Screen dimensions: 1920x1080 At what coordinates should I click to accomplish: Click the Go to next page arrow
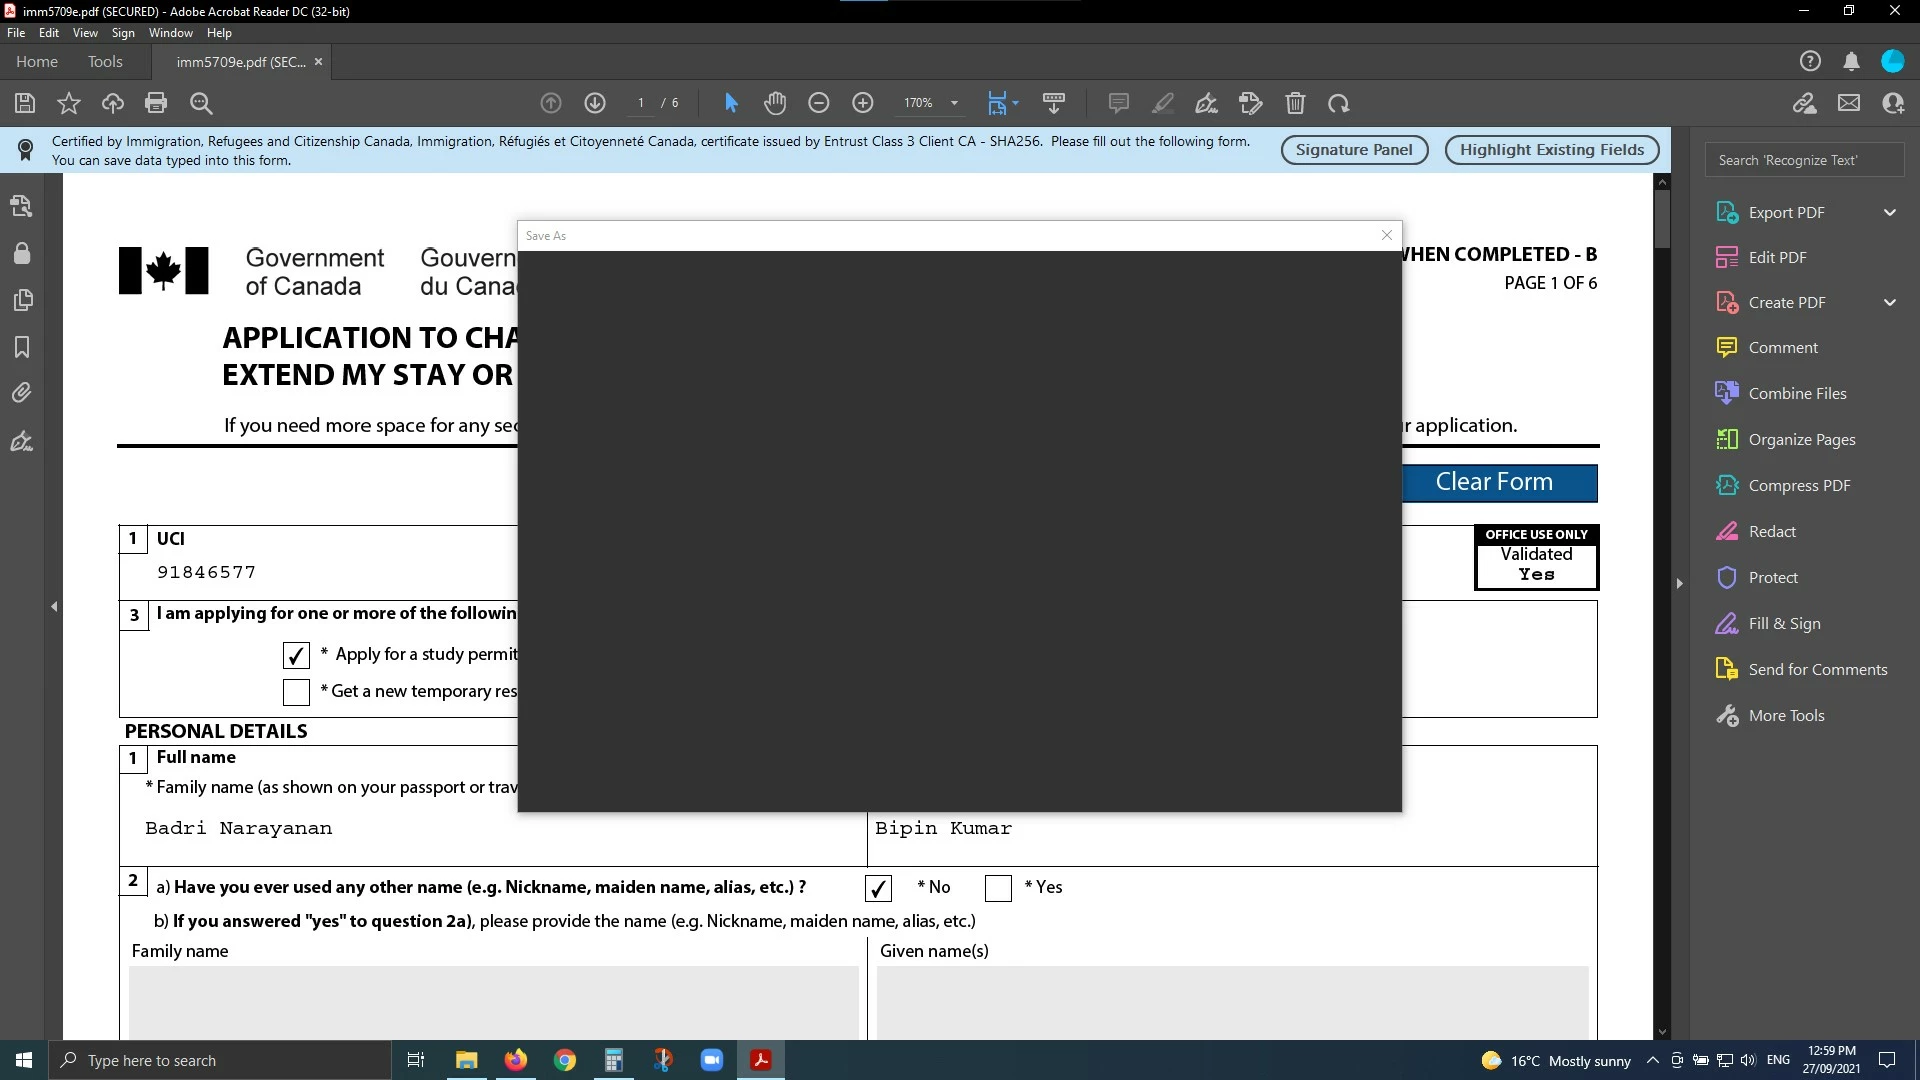pos(595,103)
